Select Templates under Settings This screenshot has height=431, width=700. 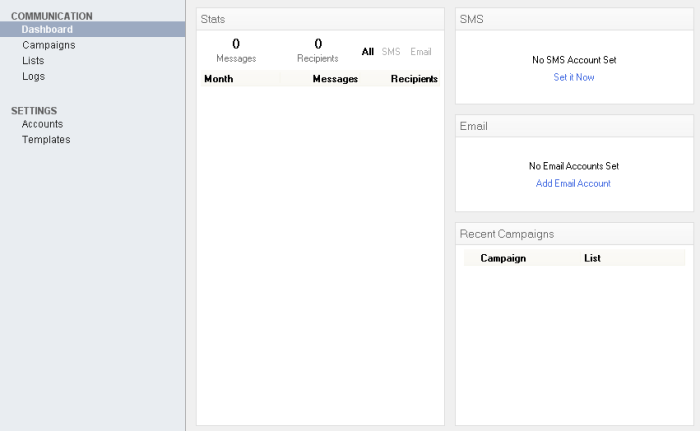click(x=46, y=140)
